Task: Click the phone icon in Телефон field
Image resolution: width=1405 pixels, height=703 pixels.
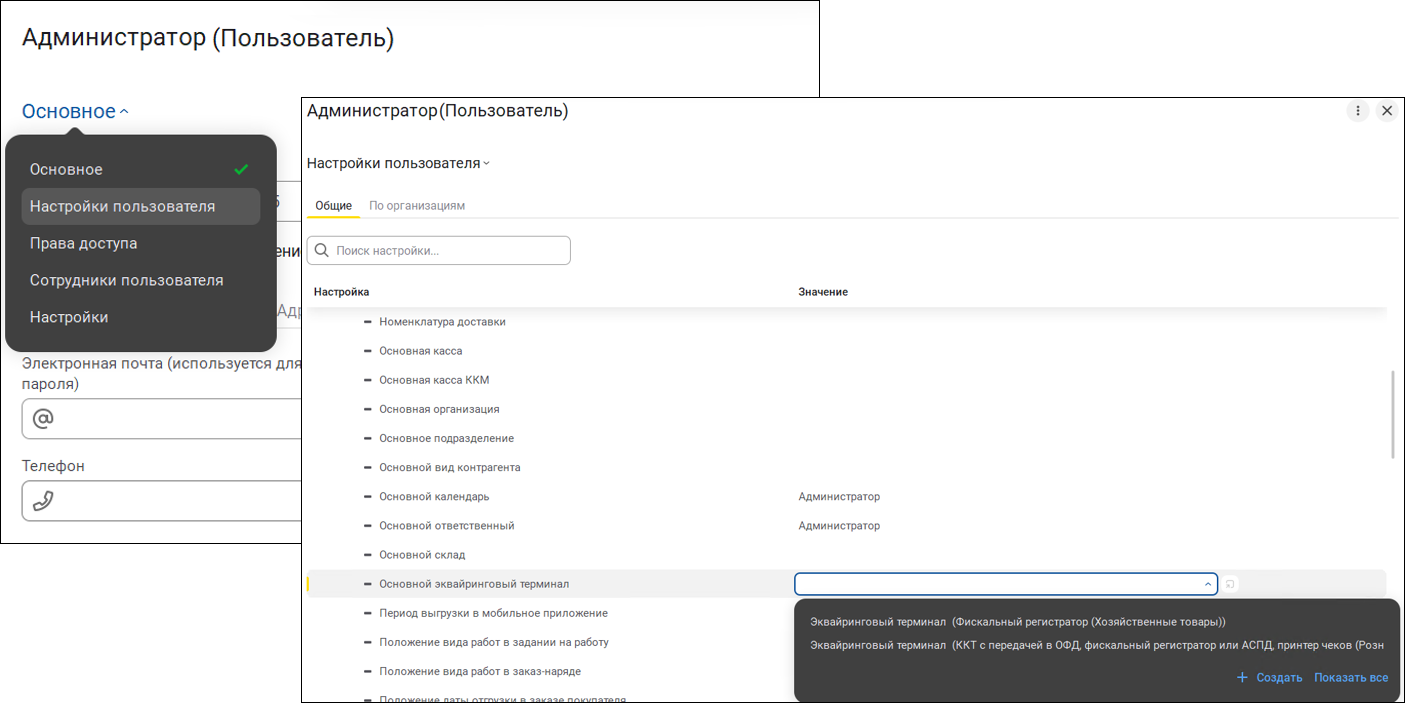Action: click(43, 501)
